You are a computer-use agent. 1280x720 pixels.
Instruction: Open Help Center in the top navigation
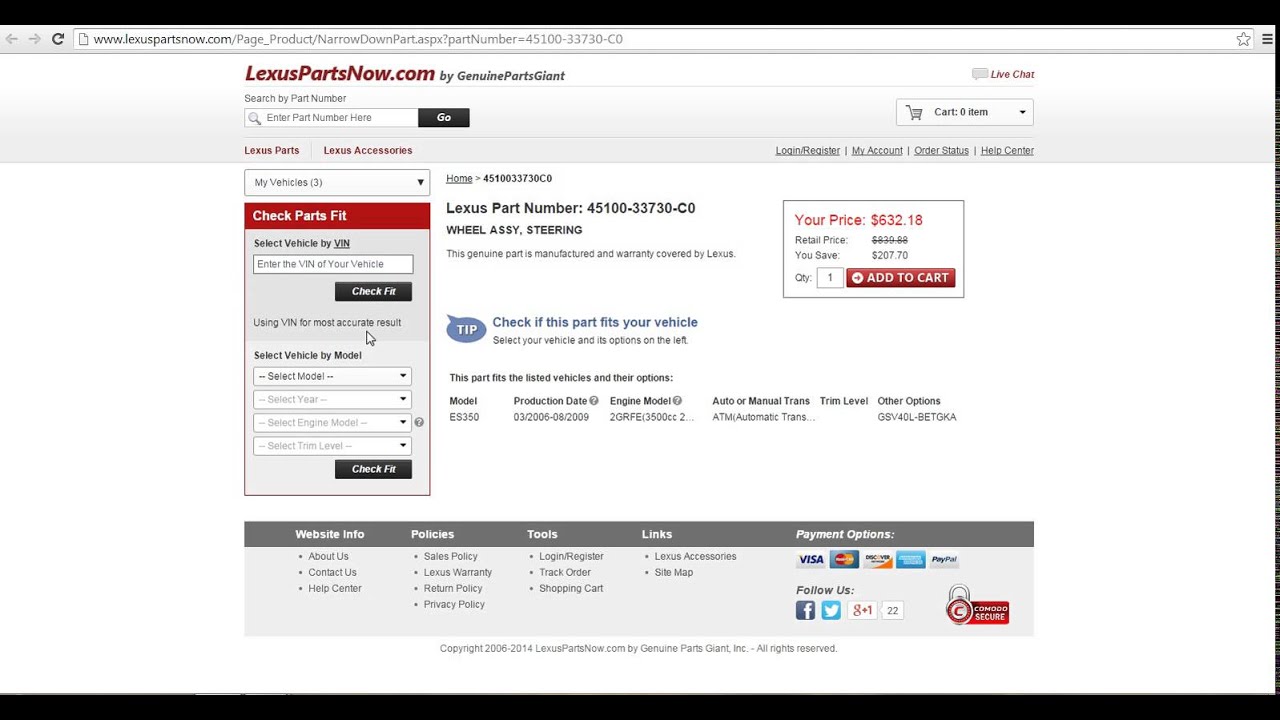click(1007, 151)
